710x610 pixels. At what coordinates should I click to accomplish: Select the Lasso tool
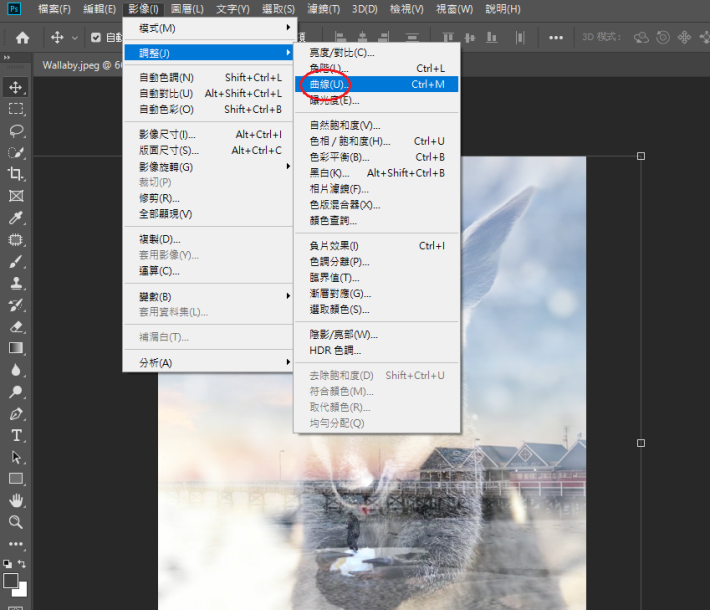16,131
